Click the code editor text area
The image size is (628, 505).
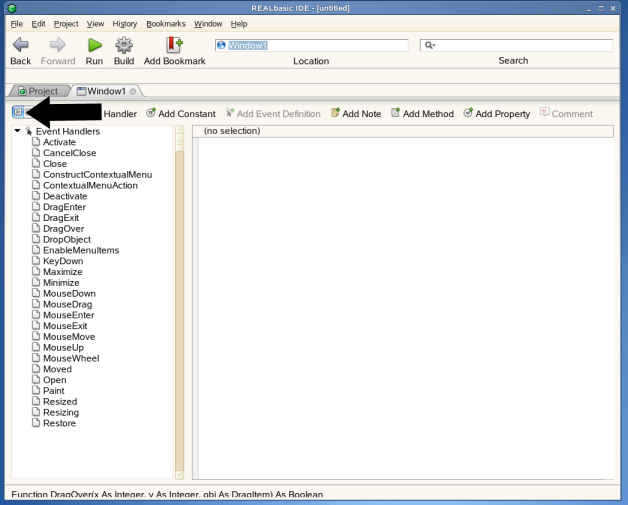[x=406, y=308]
